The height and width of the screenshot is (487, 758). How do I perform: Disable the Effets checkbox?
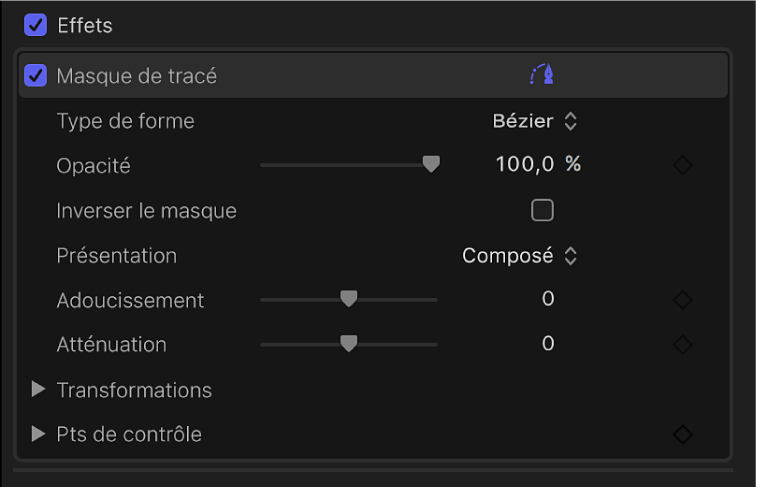[x=36, y=25]
